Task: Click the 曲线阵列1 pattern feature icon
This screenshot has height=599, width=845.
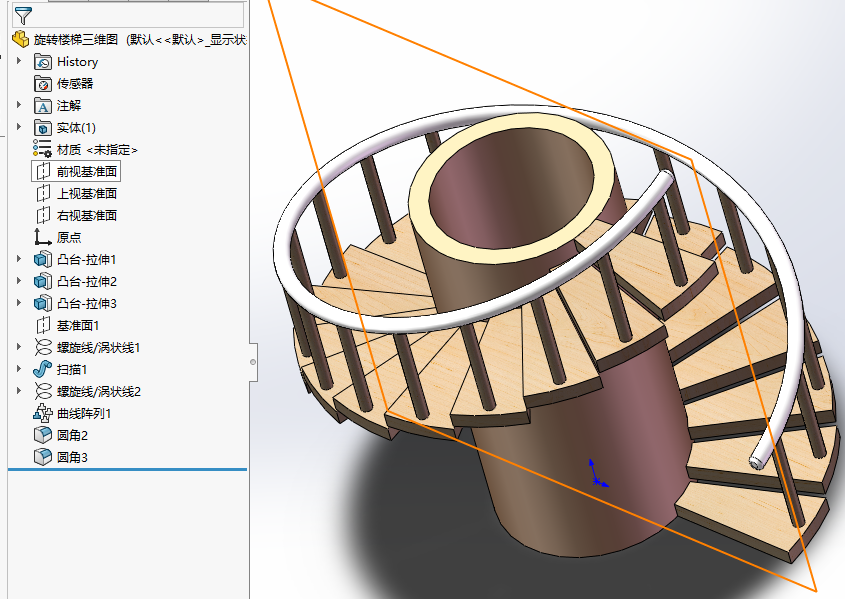Action: [43, 413]
